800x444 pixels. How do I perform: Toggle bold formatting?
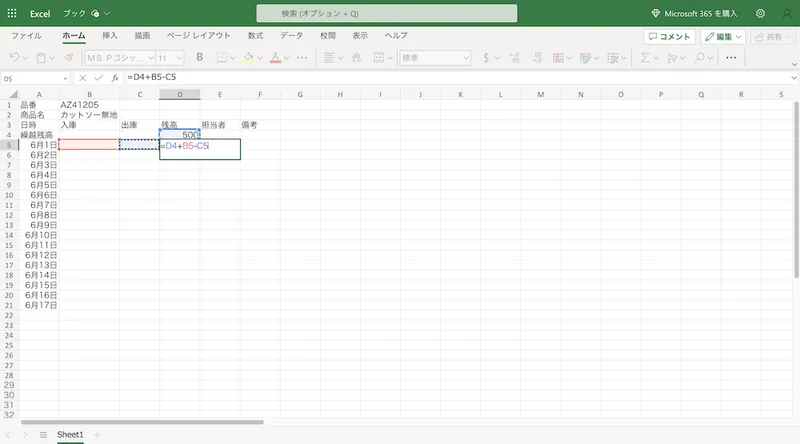tap(199, 57)
